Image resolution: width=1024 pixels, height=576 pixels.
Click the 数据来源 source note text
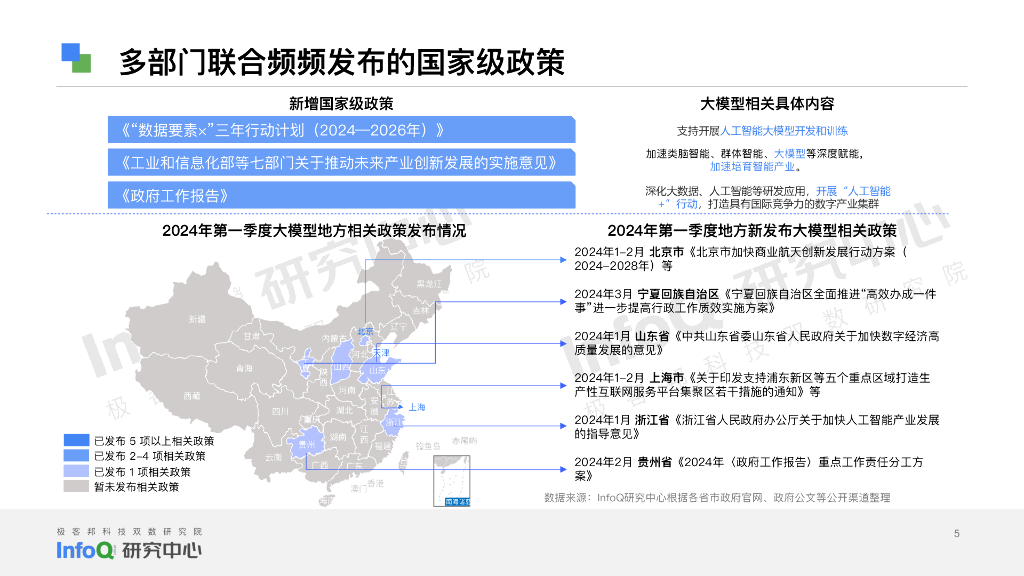[717, 498]
